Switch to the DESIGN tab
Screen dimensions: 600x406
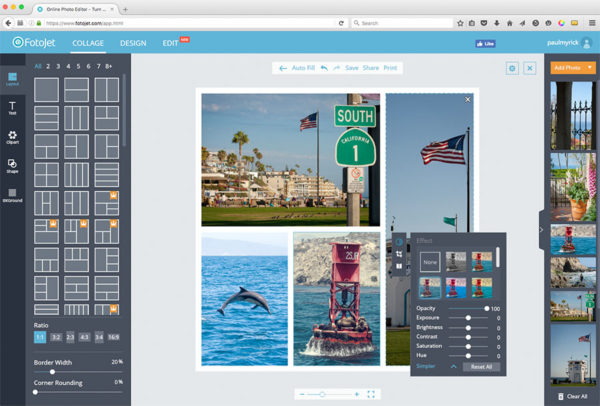click(x=133, y=43)
